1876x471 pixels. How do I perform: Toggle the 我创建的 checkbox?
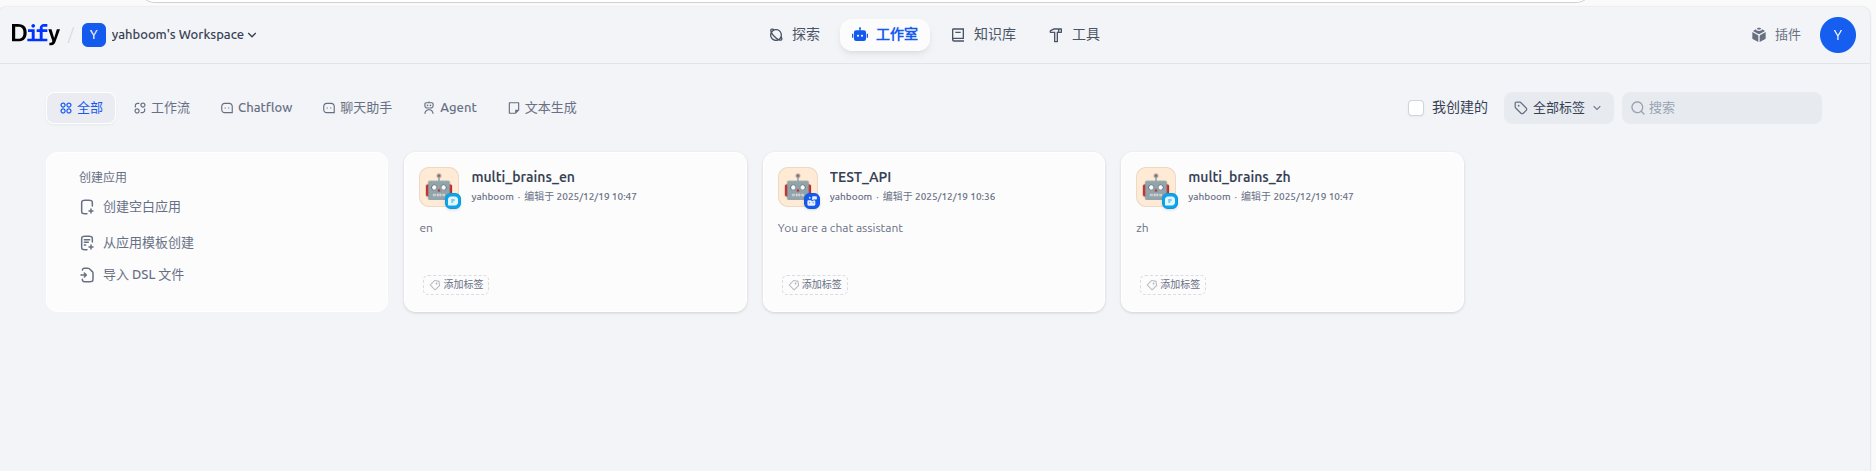1416,108
